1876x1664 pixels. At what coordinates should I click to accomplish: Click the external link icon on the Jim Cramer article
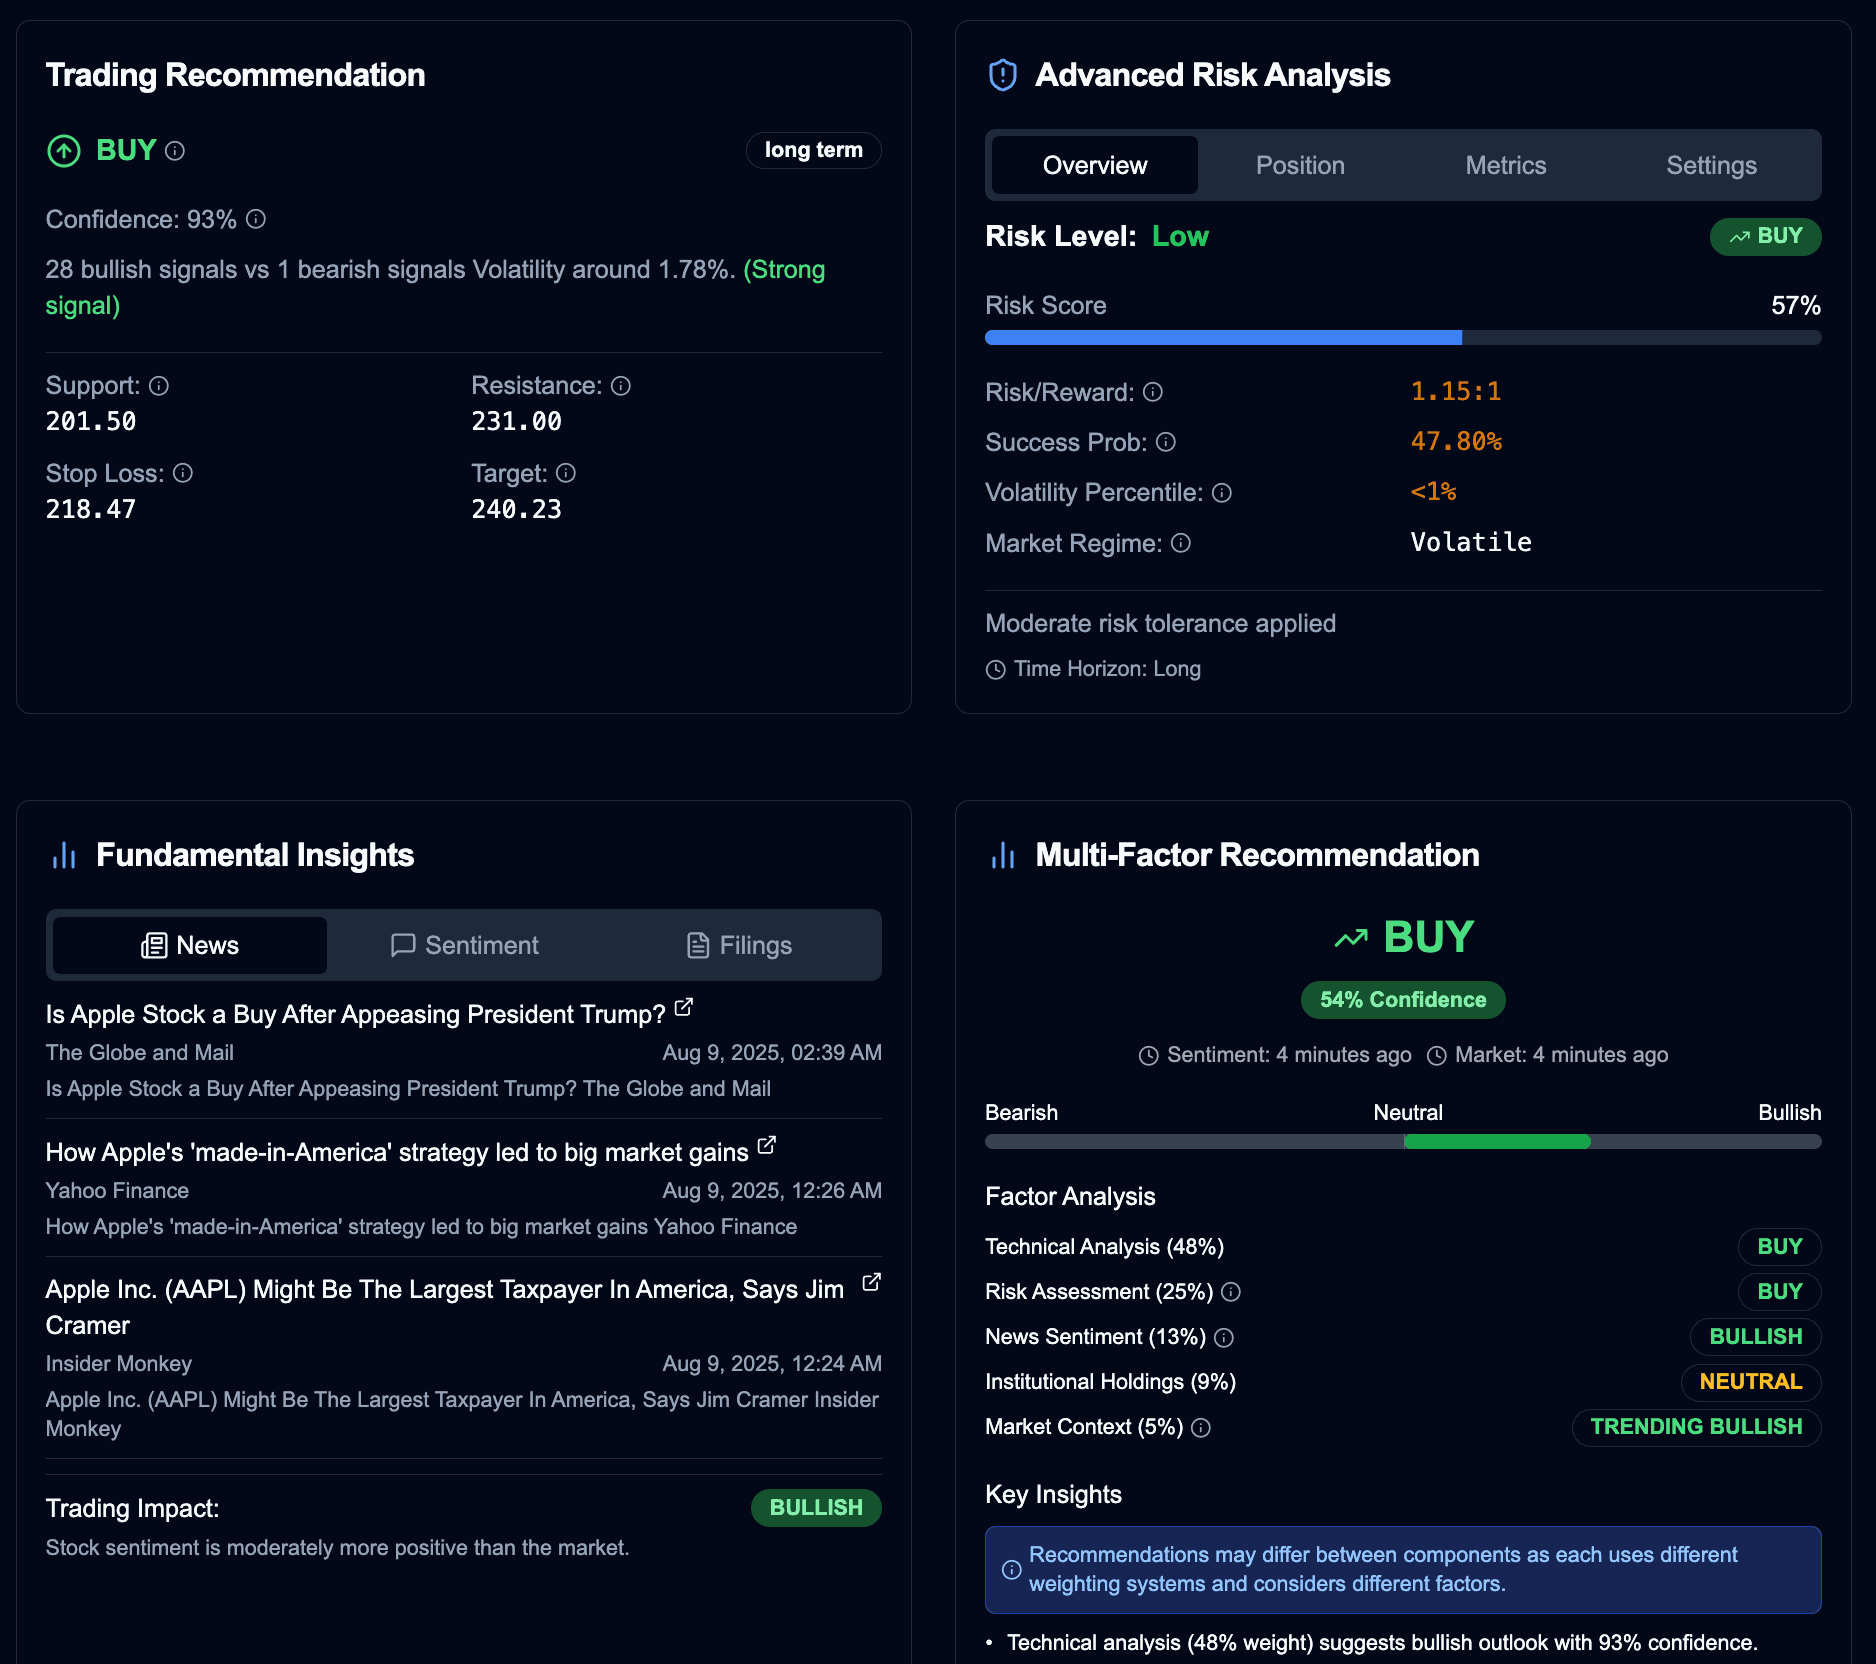[870, 1282]
